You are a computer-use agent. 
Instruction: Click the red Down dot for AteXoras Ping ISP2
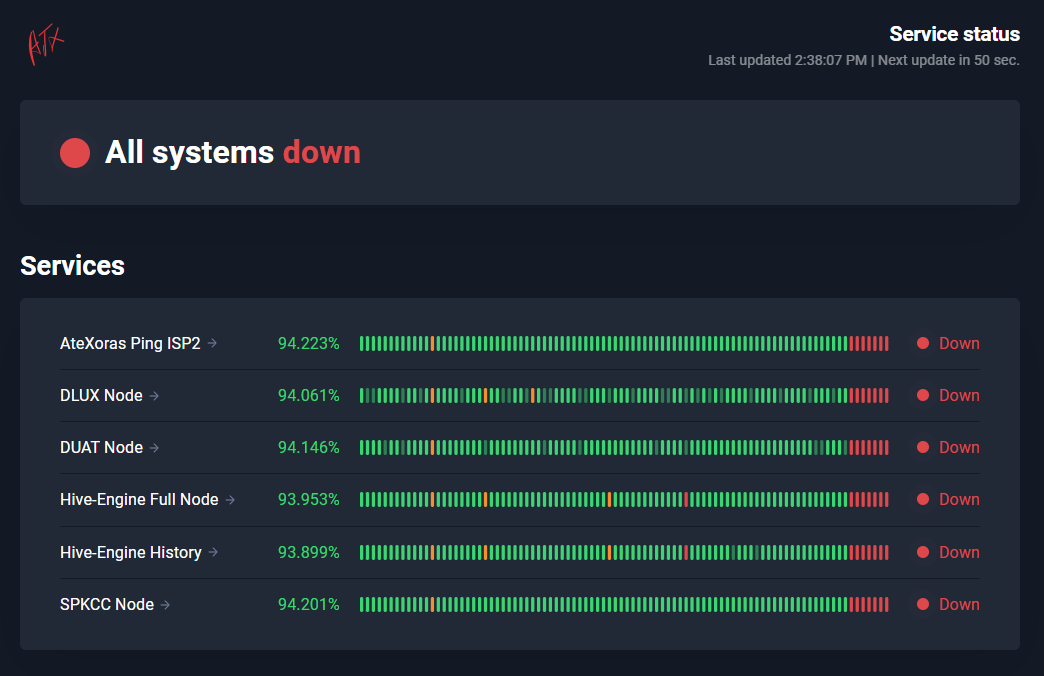(x=923, y=343)
